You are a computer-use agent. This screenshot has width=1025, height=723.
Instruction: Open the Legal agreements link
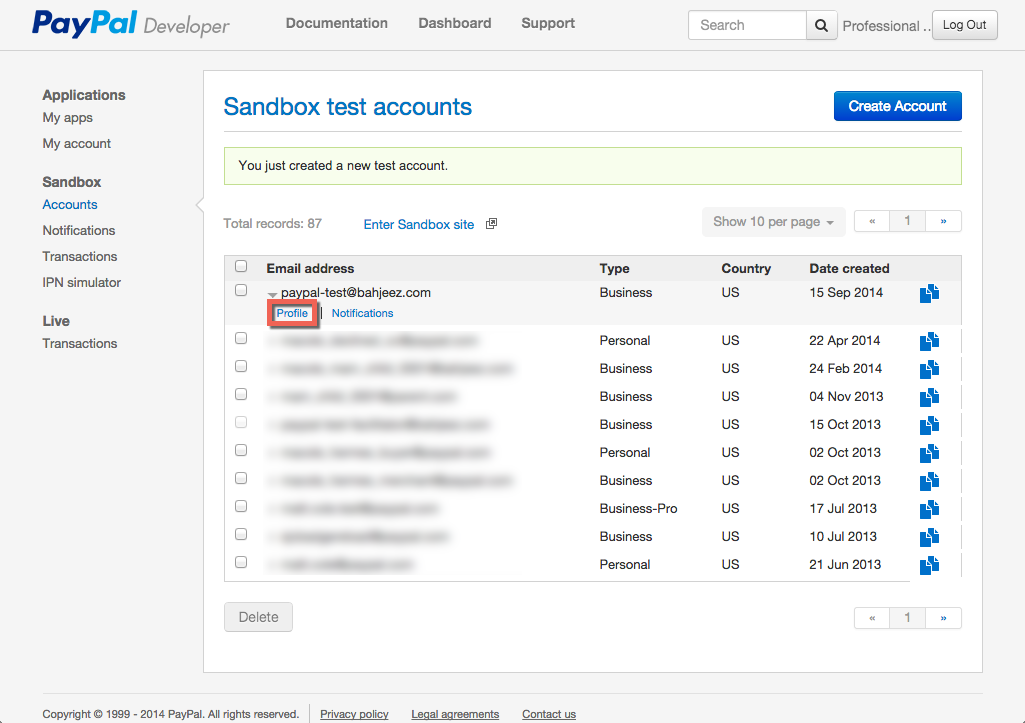455,715
